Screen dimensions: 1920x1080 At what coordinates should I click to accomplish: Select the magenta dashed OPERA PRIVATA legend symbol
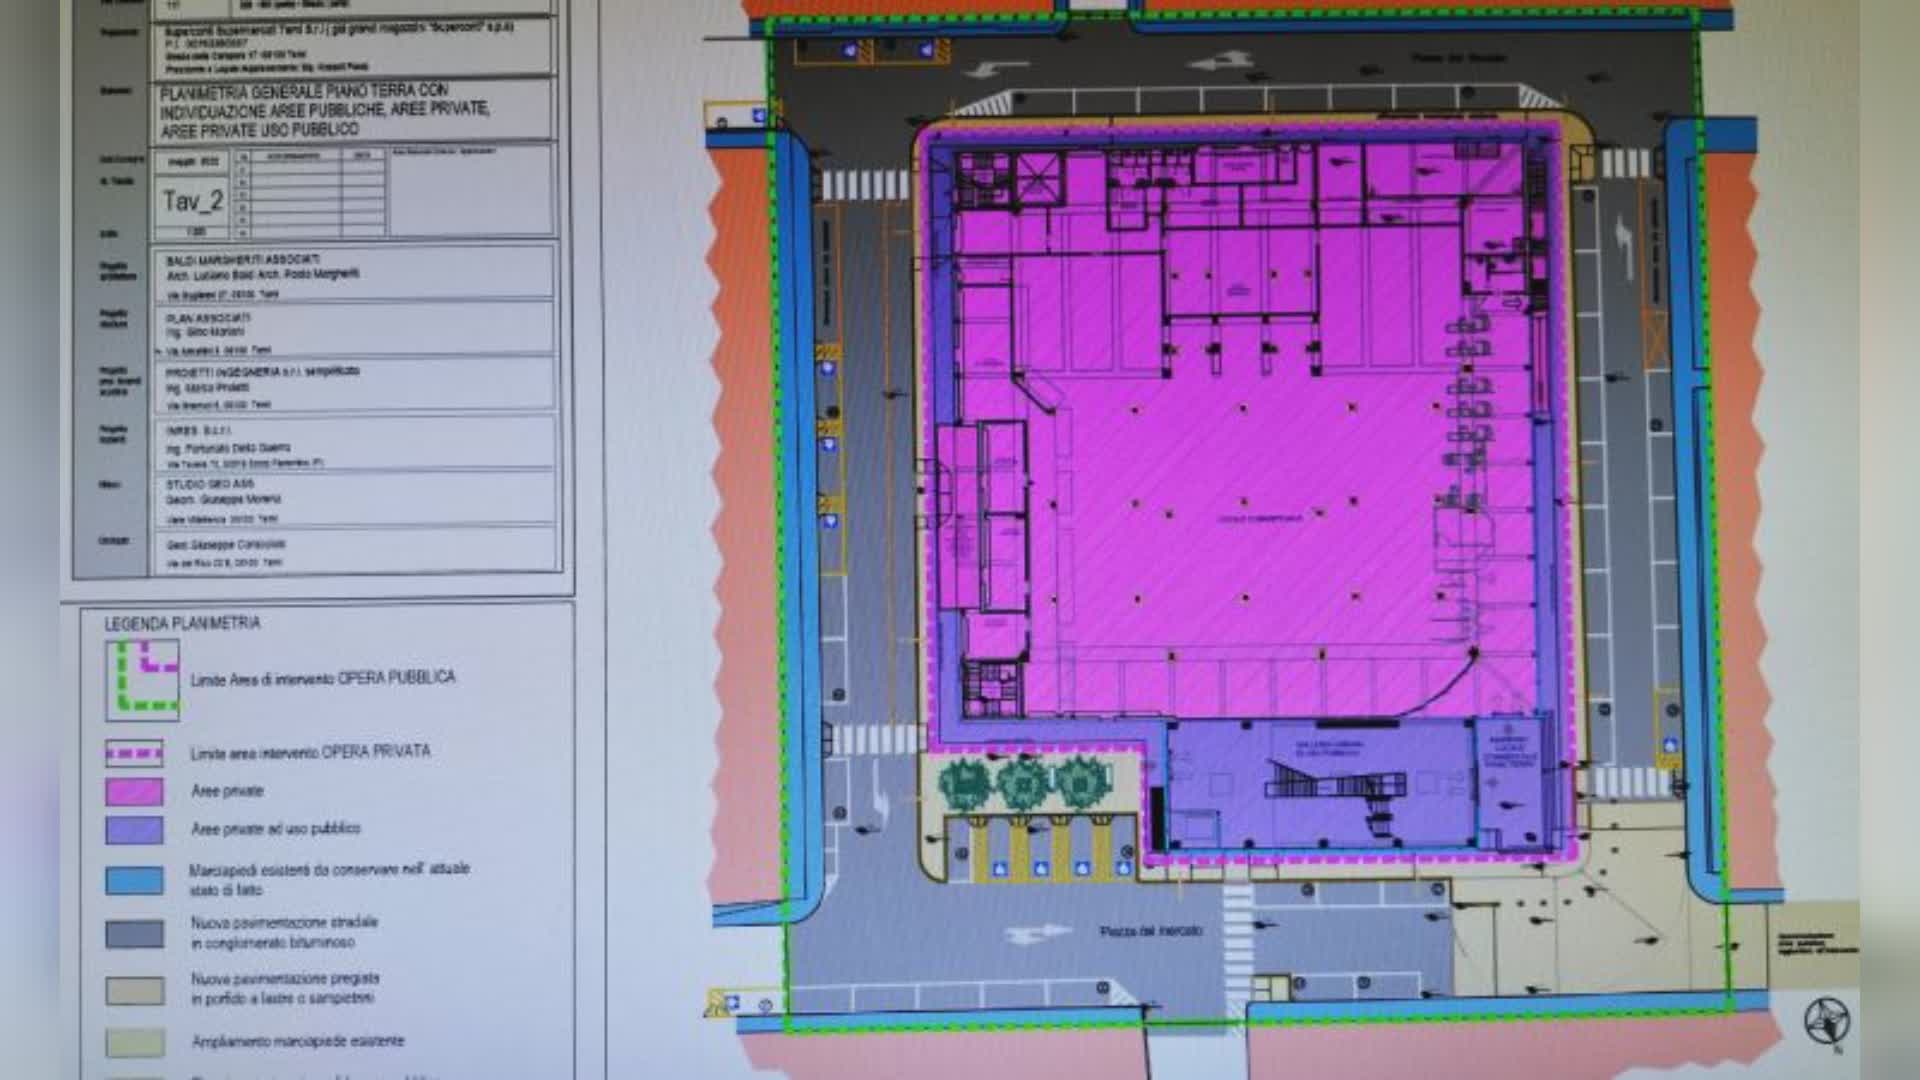(x=135, y=753)
